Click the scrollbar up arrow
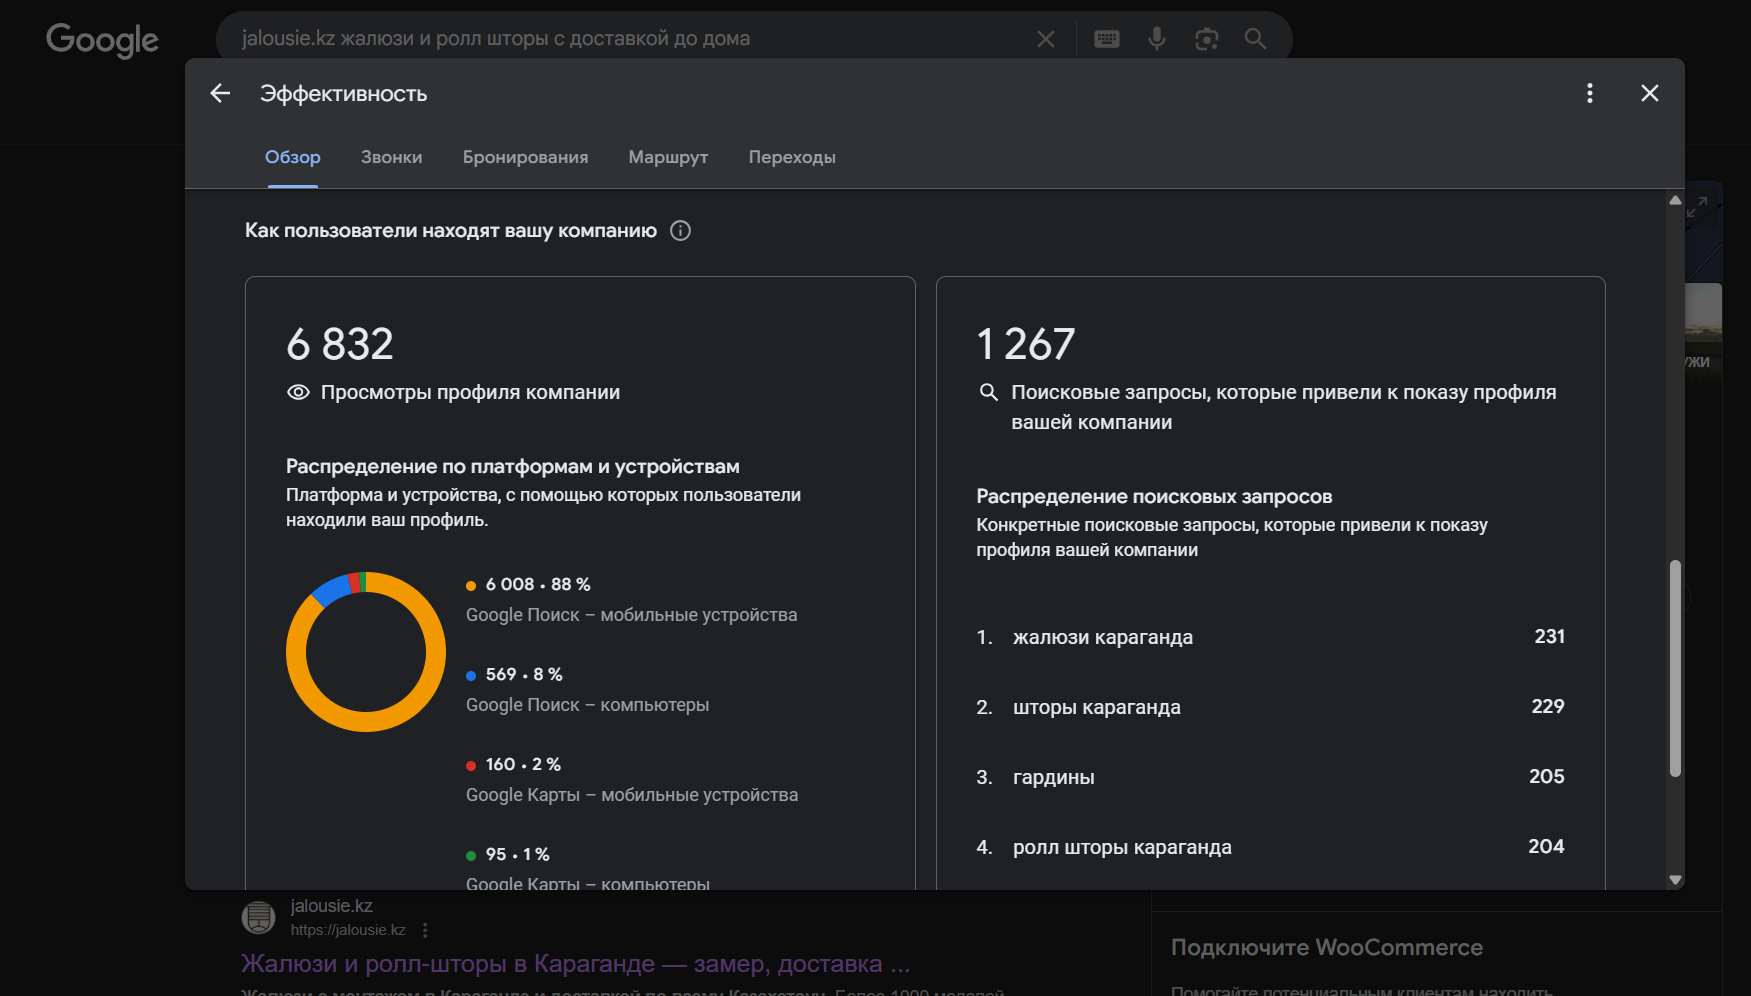1751x996 pixels. [x=1675, y=200]
